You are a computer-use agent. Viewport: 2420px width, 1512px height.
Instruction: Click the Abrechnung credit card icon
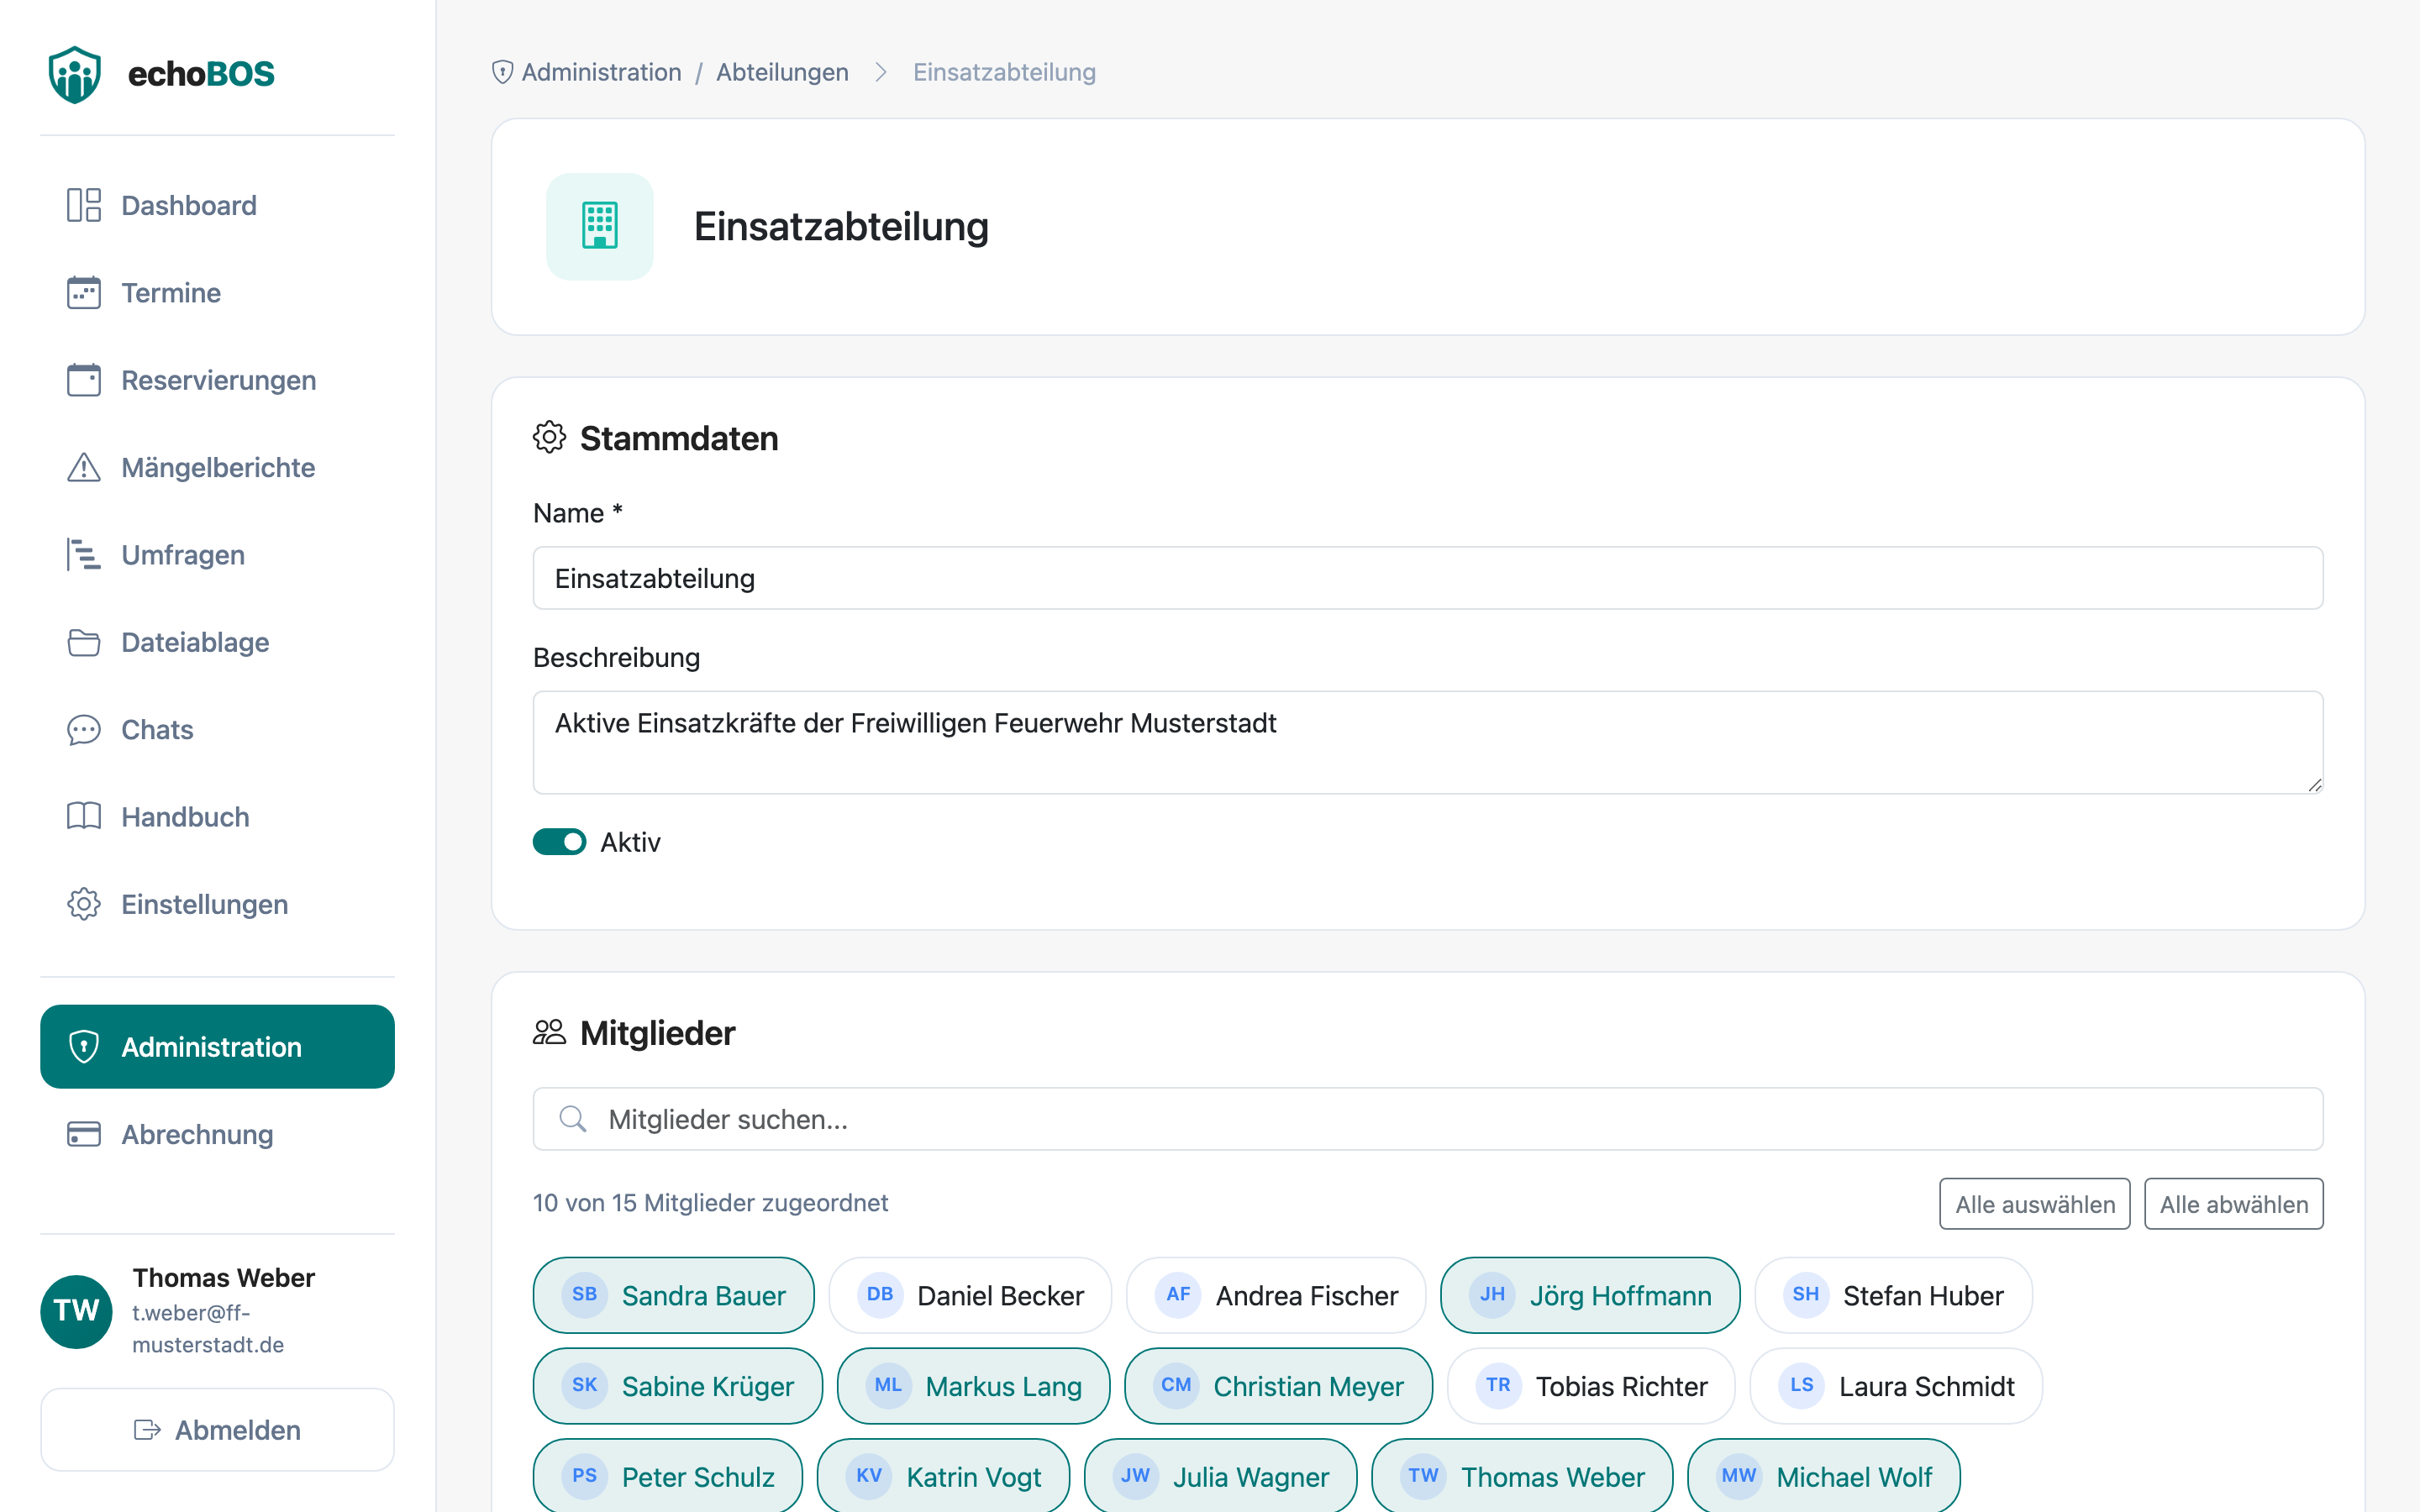tap(84, 1134)
